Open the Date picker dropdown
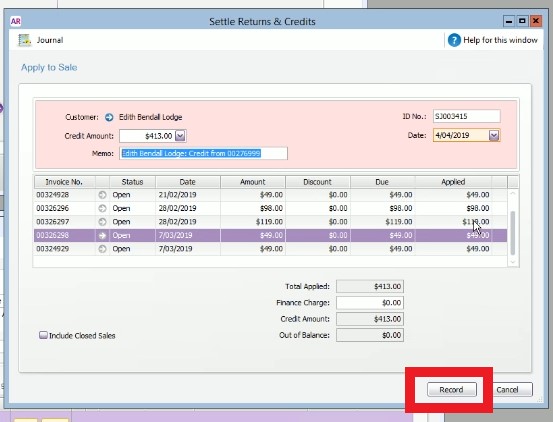The image size is (553, 422). point(494,135)
